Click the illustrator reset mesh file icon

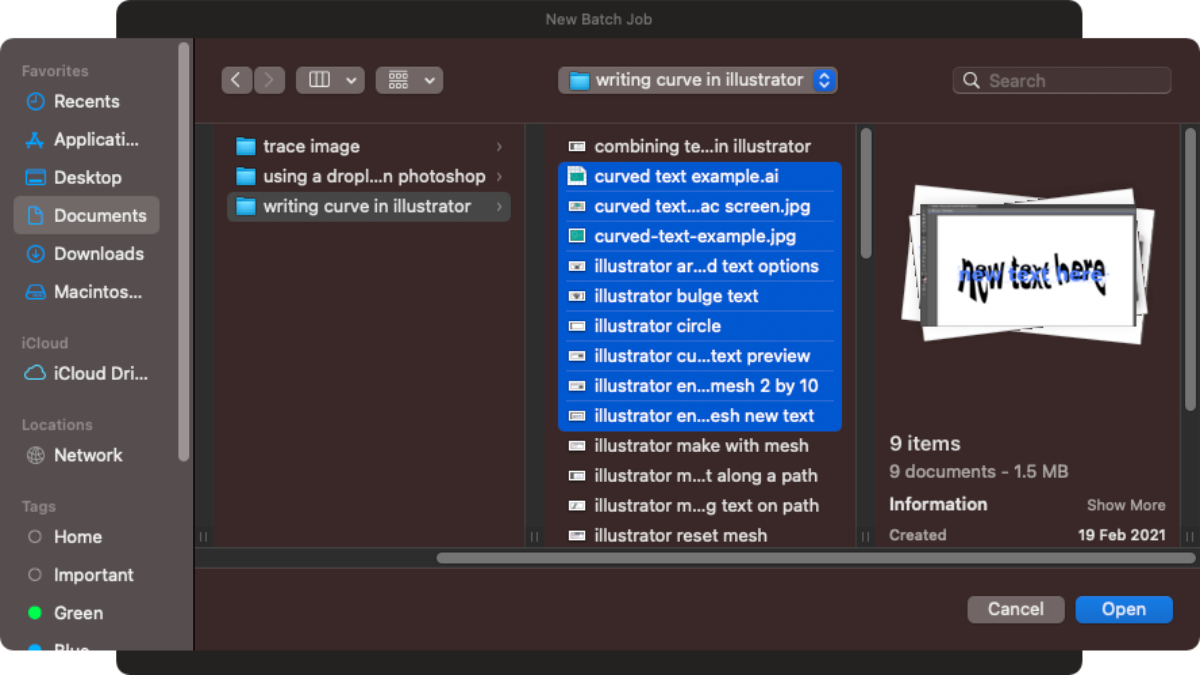tap(576, 536)
